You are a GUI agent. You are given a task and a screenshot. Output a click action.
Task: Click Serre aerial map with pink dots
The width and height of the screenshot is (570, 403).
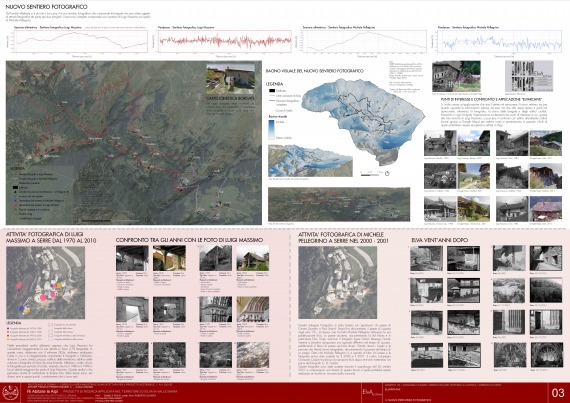click(45, 283)
